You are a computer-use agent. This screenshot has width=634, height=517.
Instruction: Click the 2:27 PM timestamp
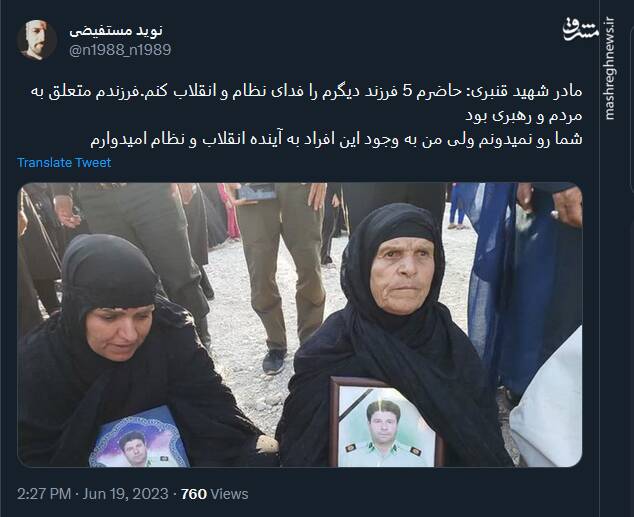coord(44,494)
